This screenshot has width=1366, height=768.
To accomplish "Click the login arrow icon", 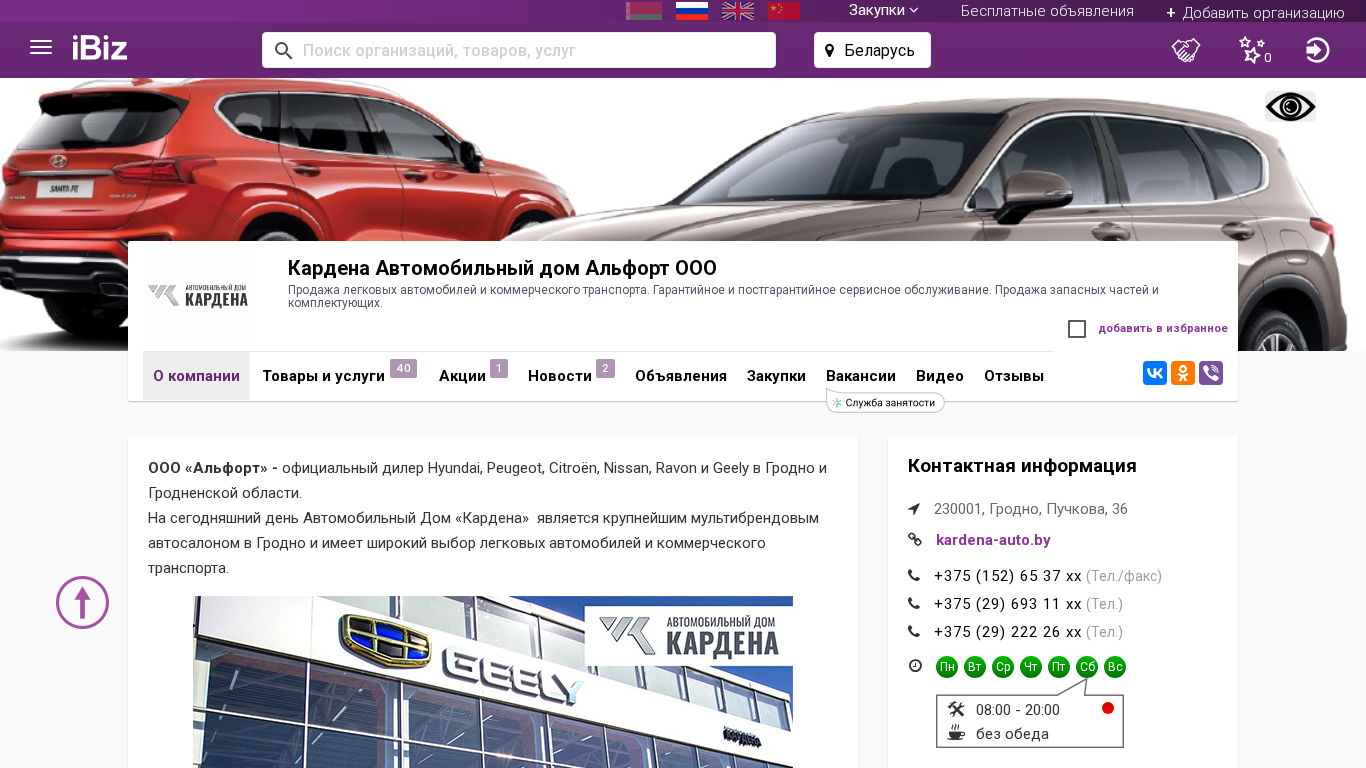I will coord(1318,50).
